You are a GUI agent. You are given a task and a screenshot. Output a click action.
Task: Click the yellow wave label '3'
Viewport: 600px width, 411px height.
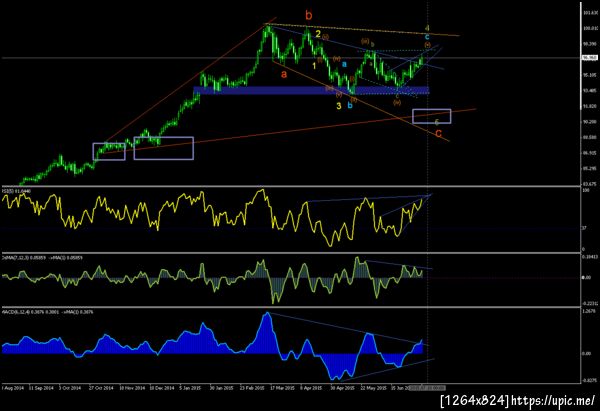[x=339, y=106]
